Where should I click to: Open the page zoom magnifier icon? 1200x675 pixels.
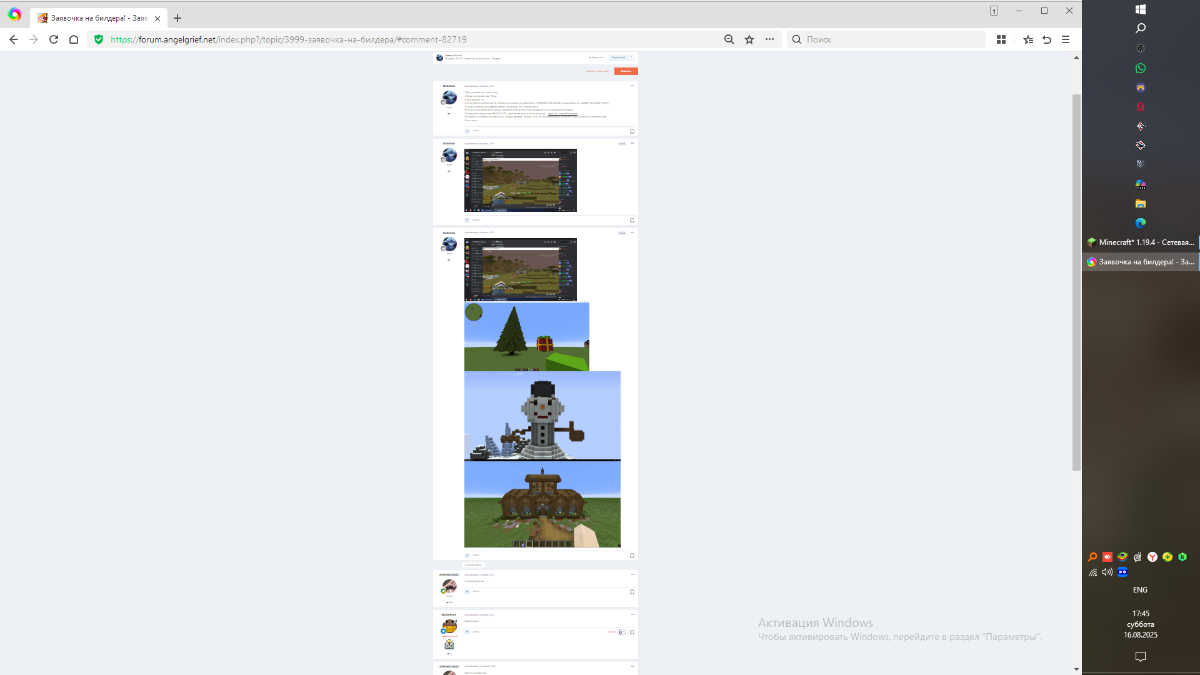pos(729,39)
